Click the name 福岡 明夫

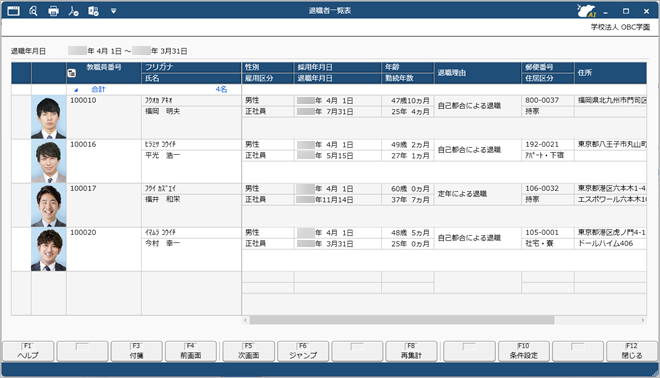(x=162, y=112)
